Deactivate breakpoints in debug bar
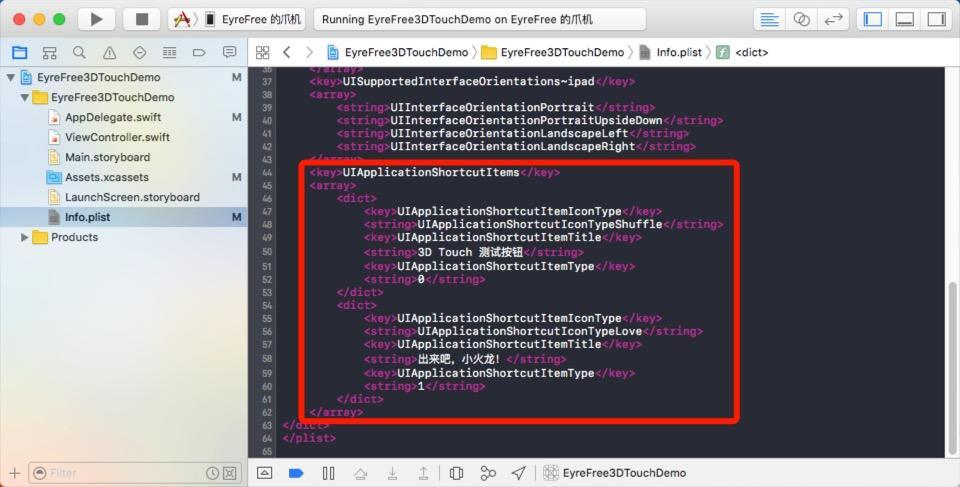Image resolution: width=960 pixels, height=487 pixels. 296,473
